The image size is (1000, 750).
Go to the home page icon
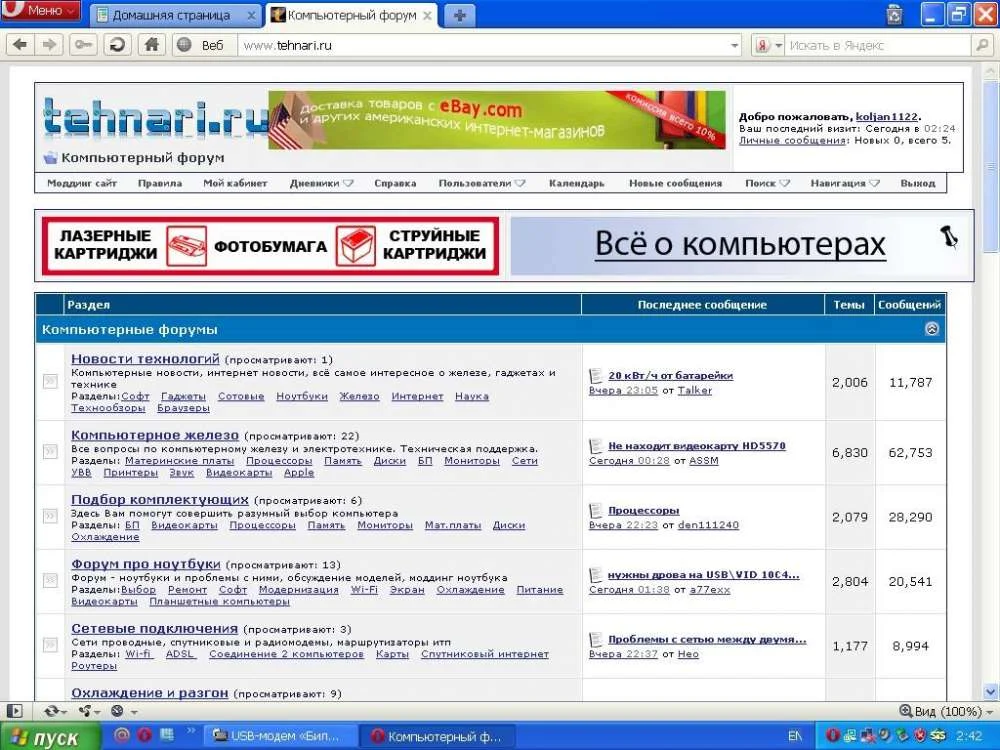152,45
